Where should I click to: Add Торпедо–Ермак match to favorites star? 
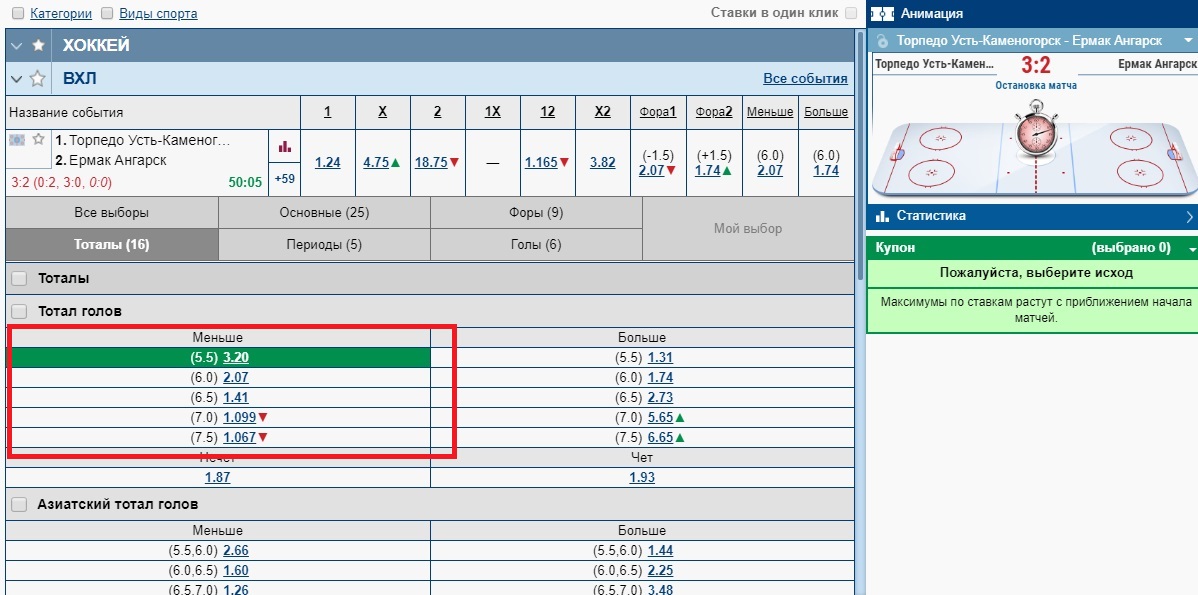tap(38, 140)
